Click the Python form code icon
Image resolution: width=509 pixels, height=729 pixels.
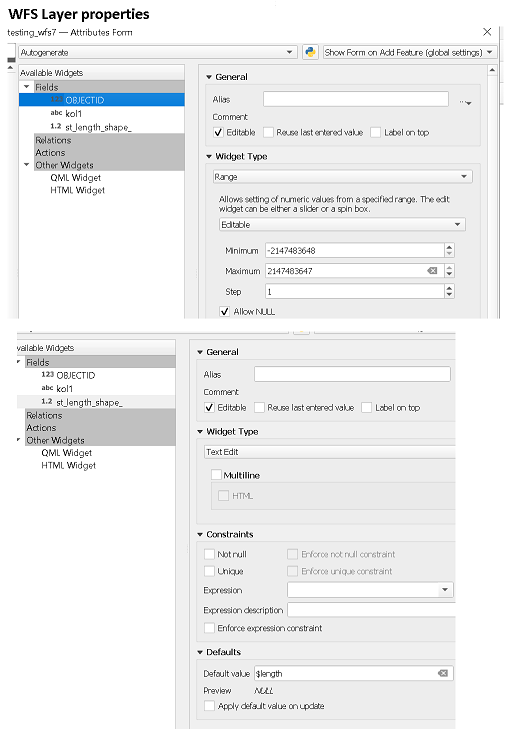coord(310,52)
